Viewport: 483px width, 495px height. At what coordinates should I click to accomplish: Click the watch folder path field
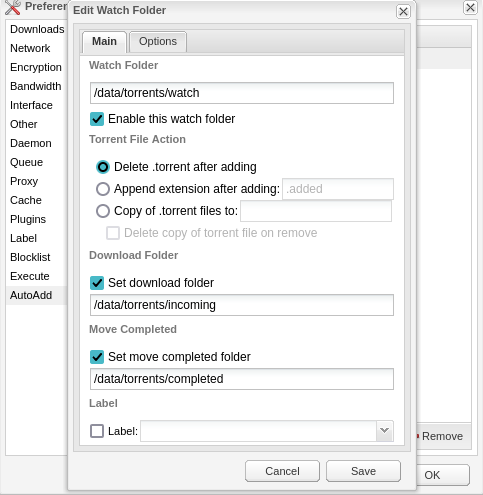[242, 93]
